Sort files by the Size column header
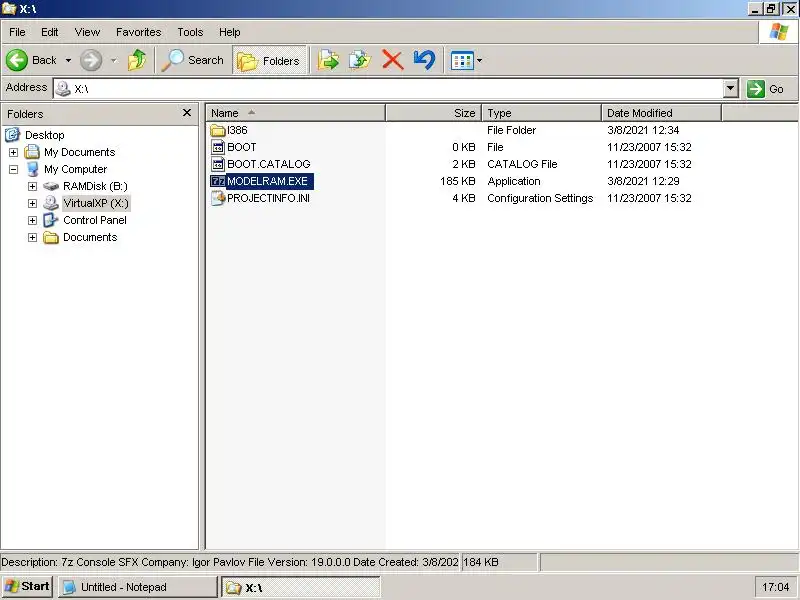Screen dimensions: 800x600 (x=434, y=113)
